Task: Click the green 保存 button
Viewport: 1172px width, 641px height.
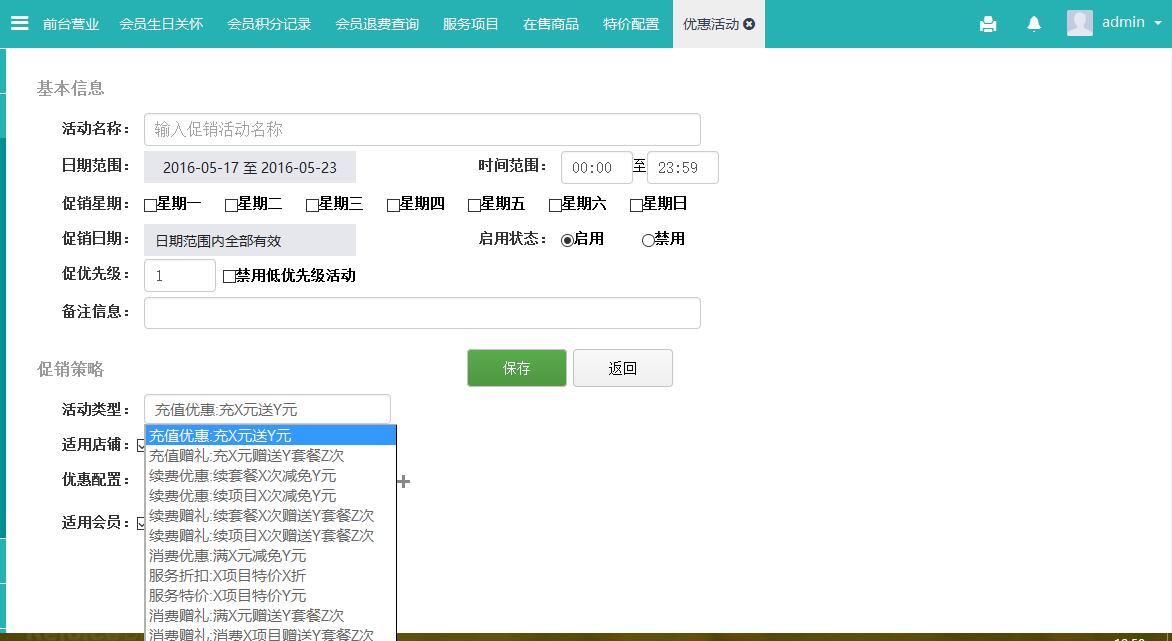Action: click(x=516, y=368)
